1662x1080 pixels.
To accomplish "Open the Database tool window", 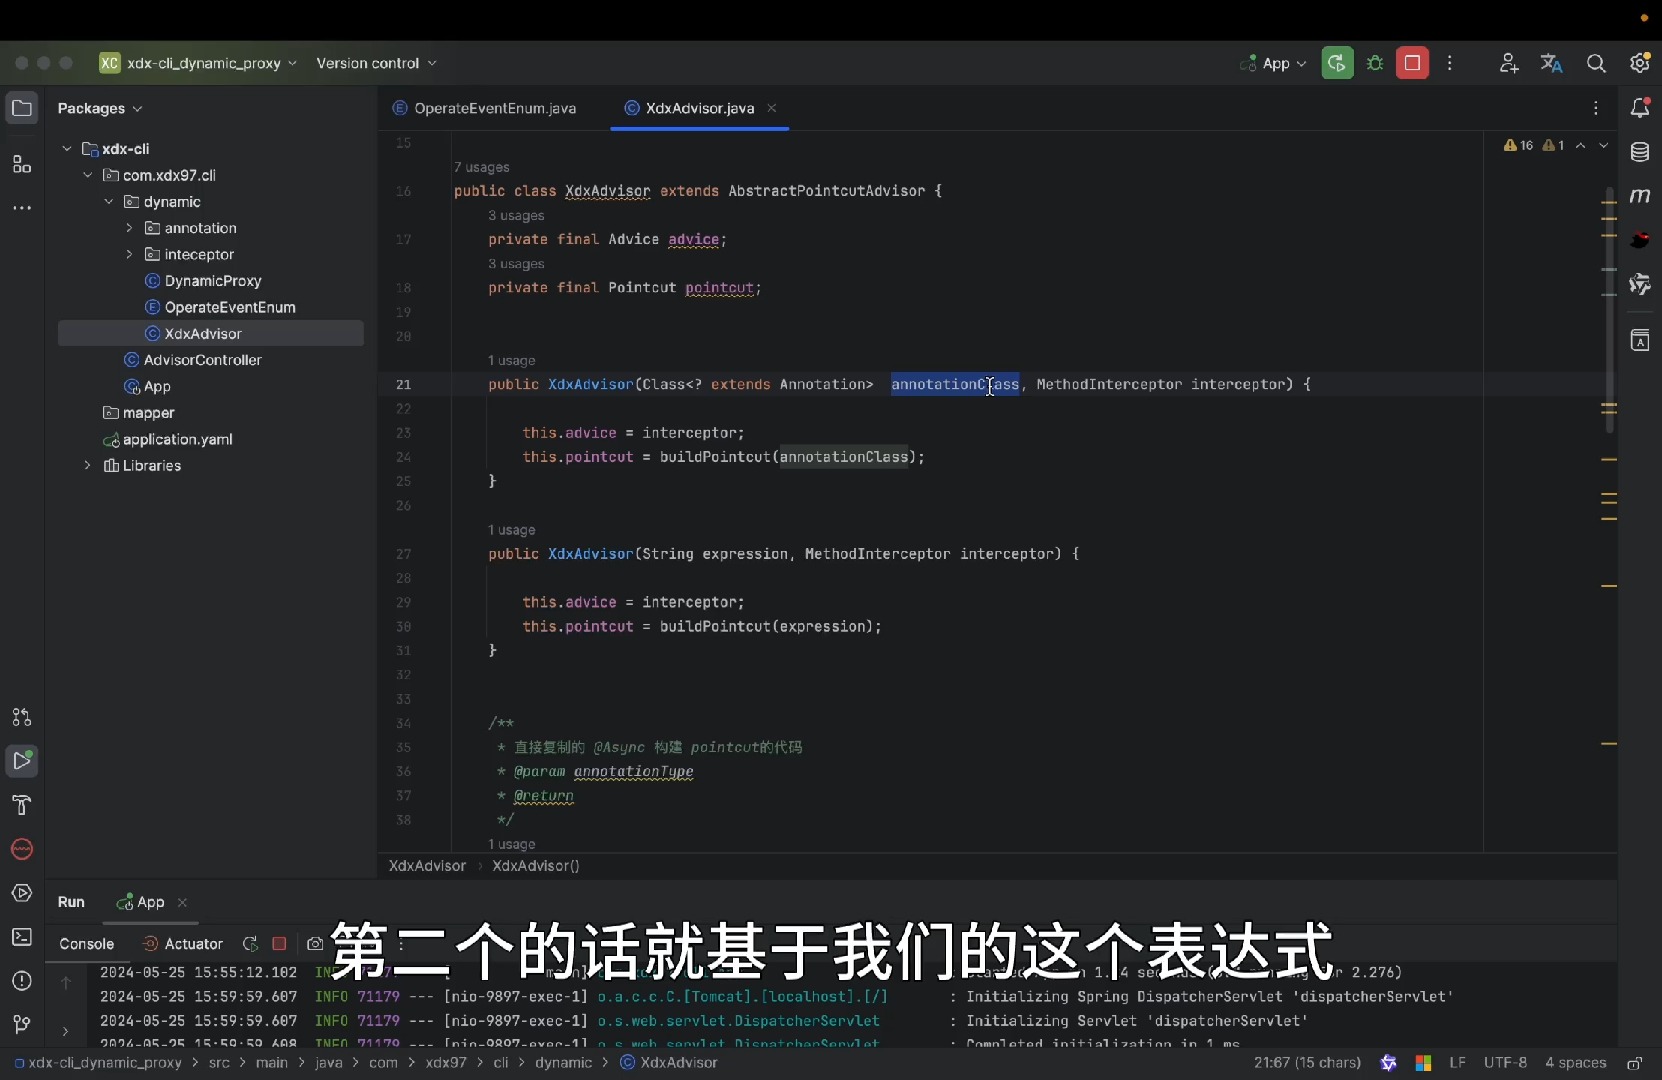I will pos(1640,152).
